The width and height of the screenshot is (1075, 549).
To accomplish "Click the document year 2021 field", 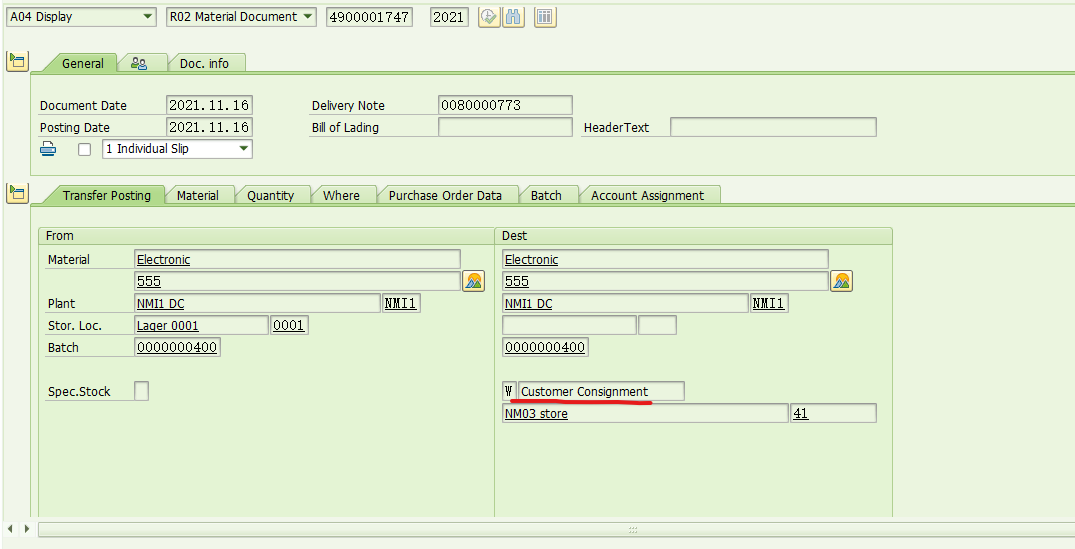I will point(449,17).
